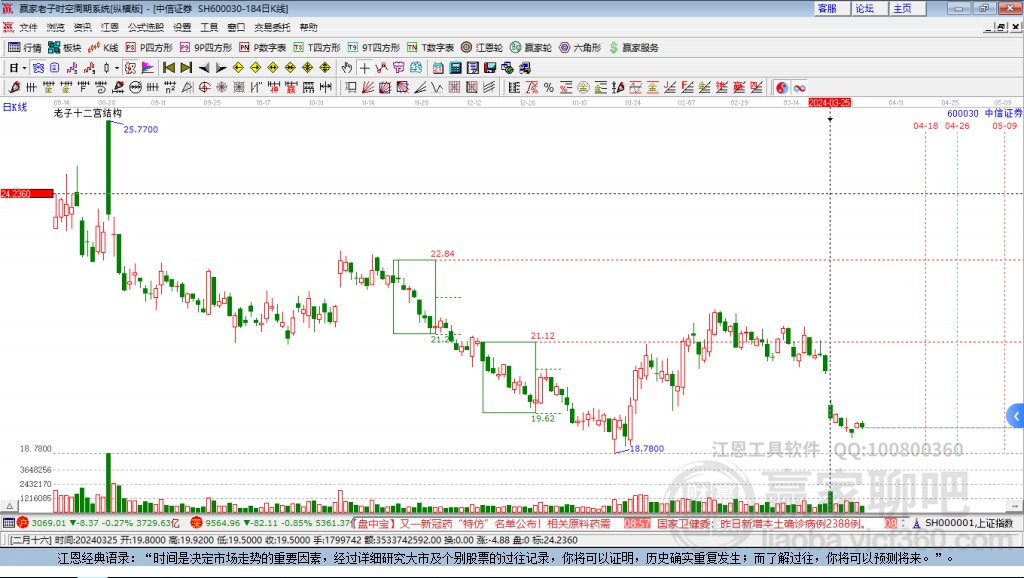Expand the 日 period dropdown arrow
This screenshot has width=1024, height=578.
click(24, 68)
